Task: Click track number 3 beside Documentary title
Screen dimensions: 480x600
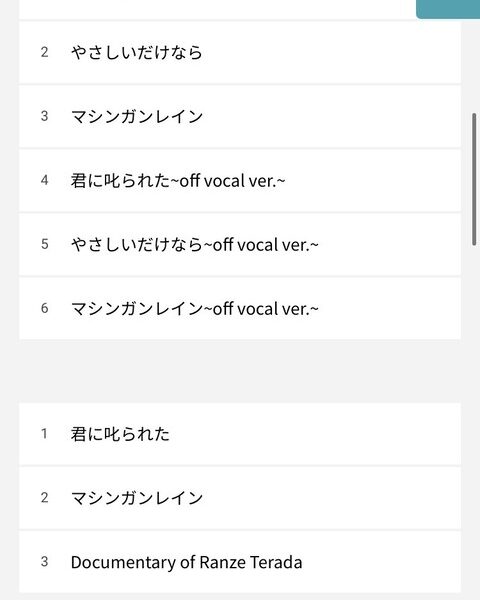Action: click(x=44, y=562)
